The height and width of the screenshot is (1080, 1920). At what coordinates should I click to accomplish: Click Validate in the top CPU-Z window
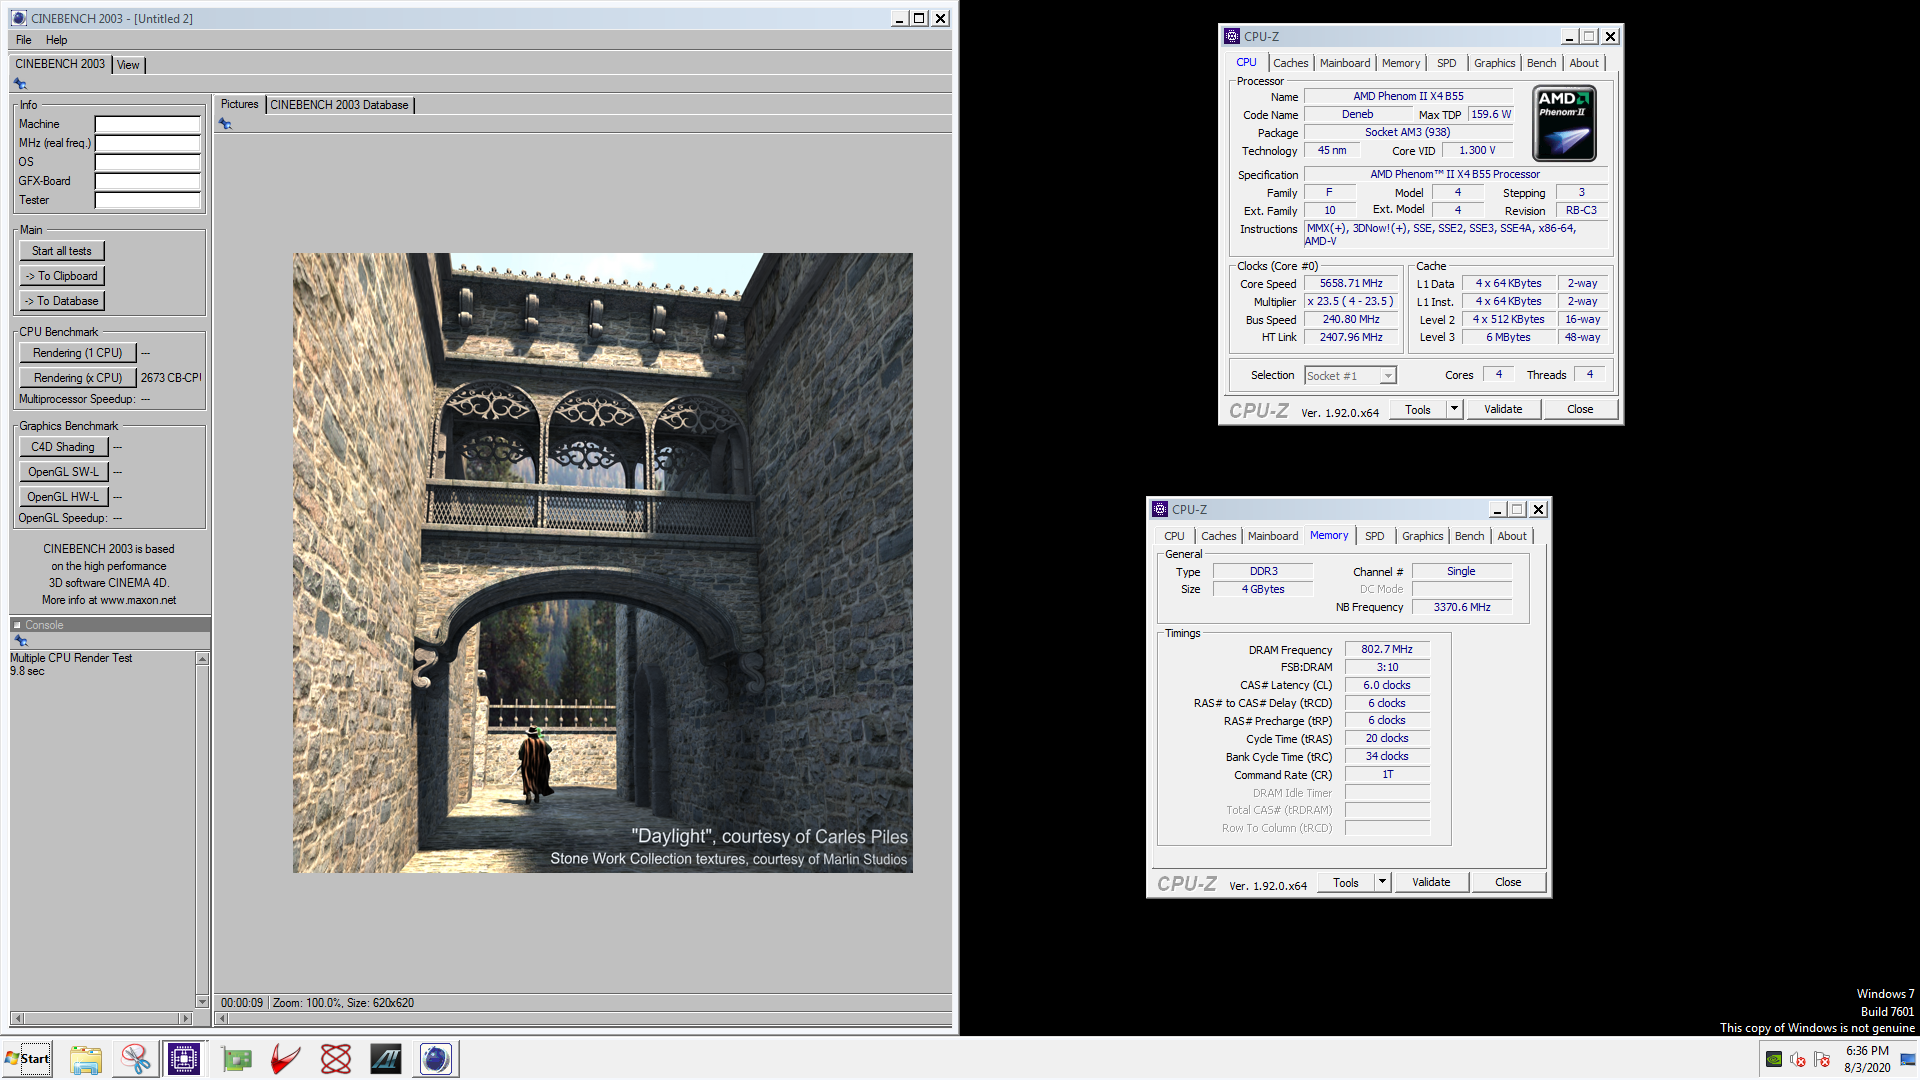pos(1503,409)
